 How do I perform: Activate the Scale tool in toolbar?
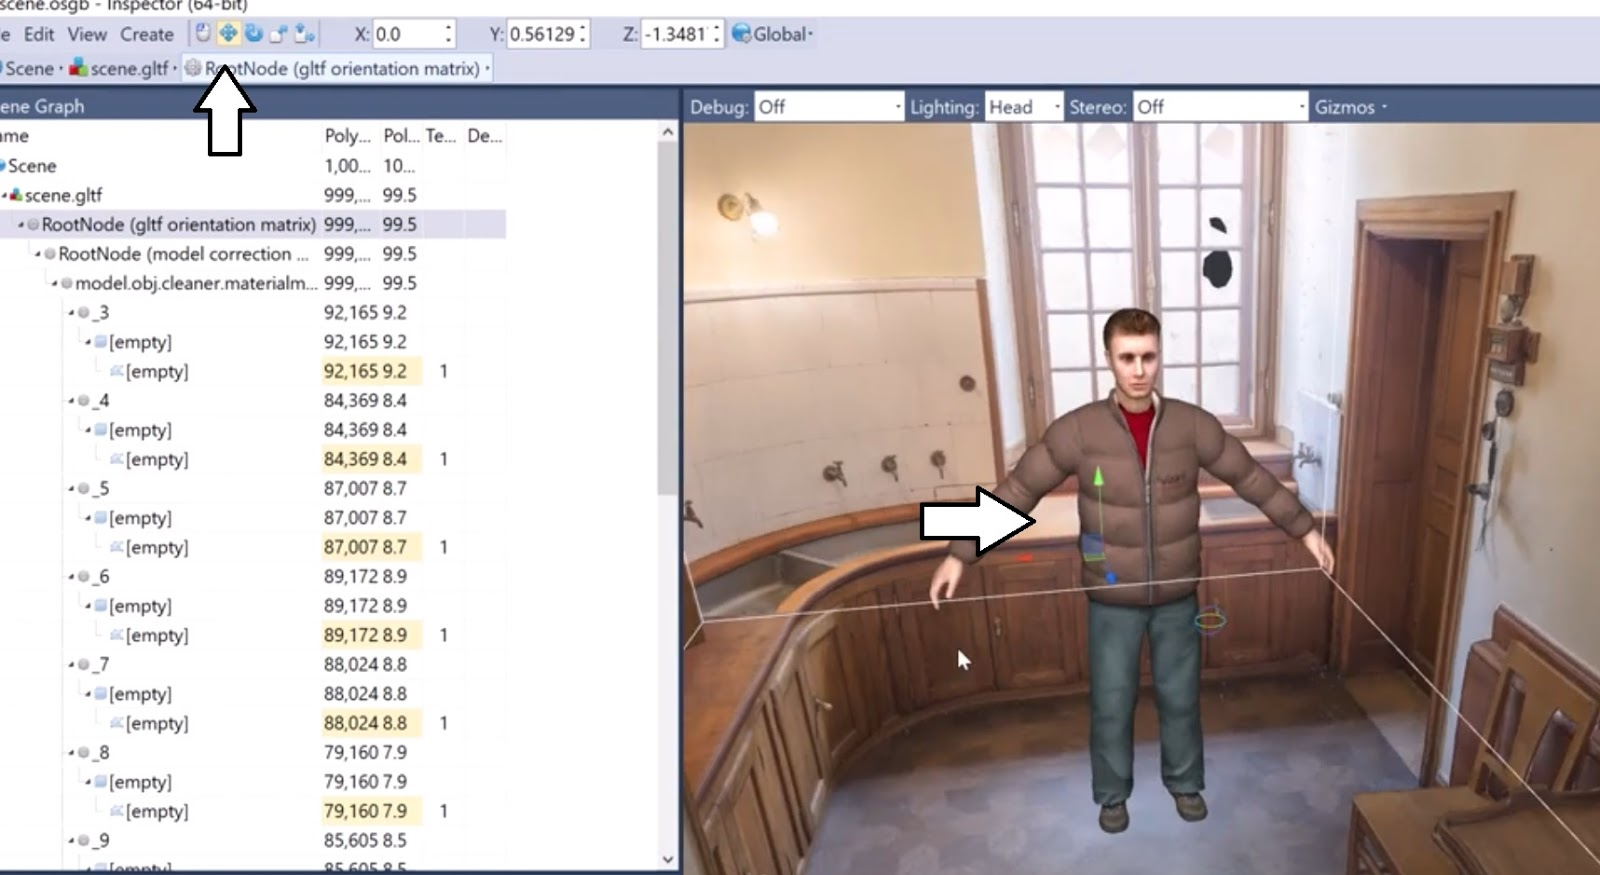click(278, 34)
